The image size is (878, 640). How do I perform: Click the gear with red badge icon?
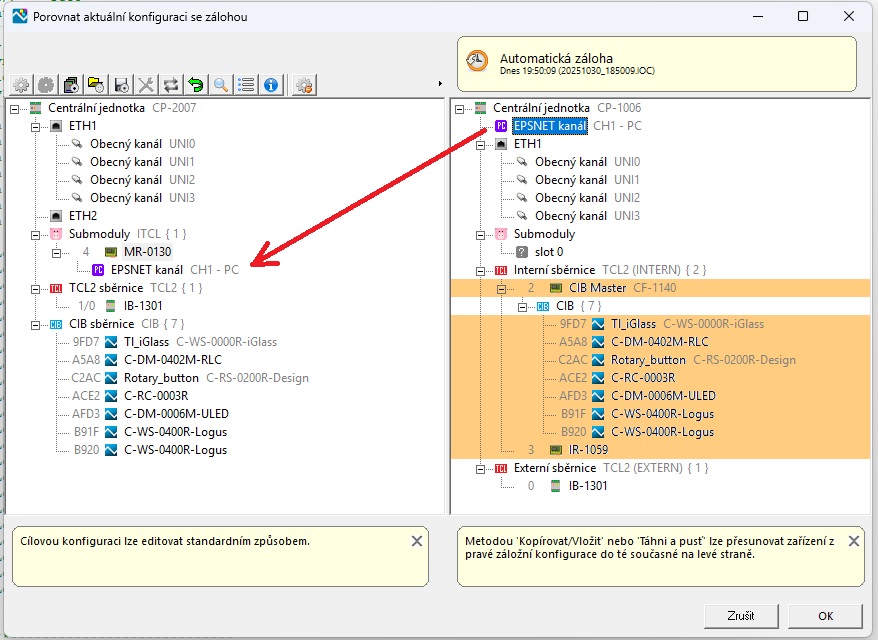305,85
